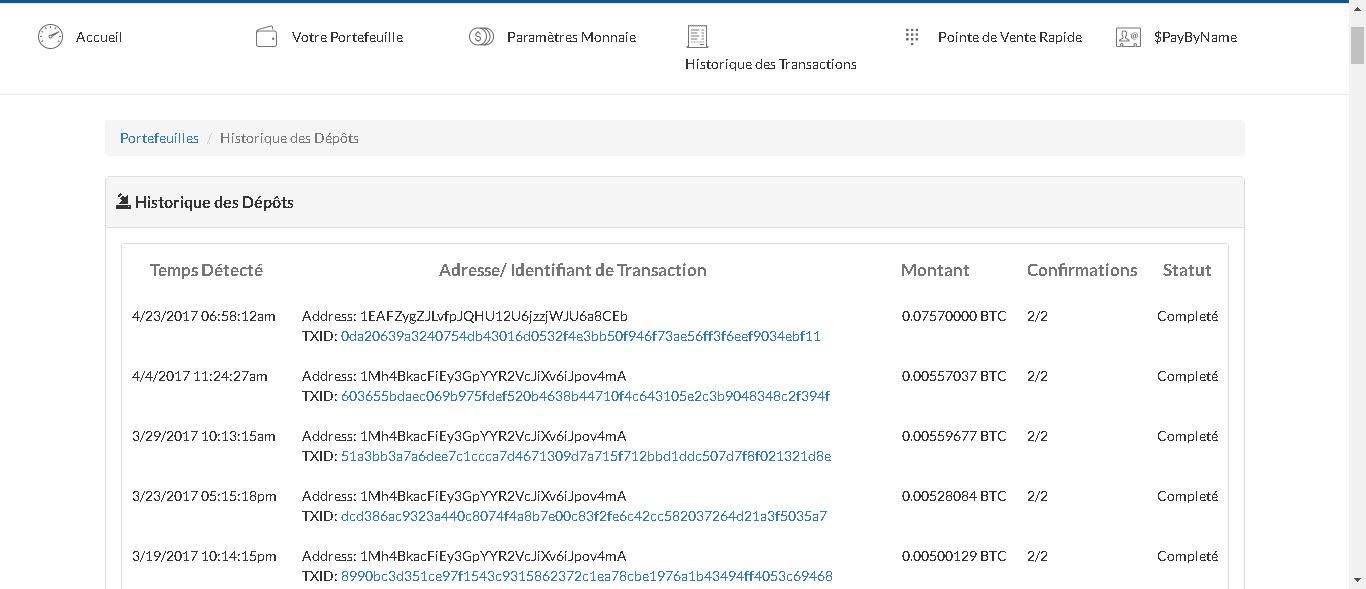Open TXID link starting with 51a3bb3a

click(585, 457)
